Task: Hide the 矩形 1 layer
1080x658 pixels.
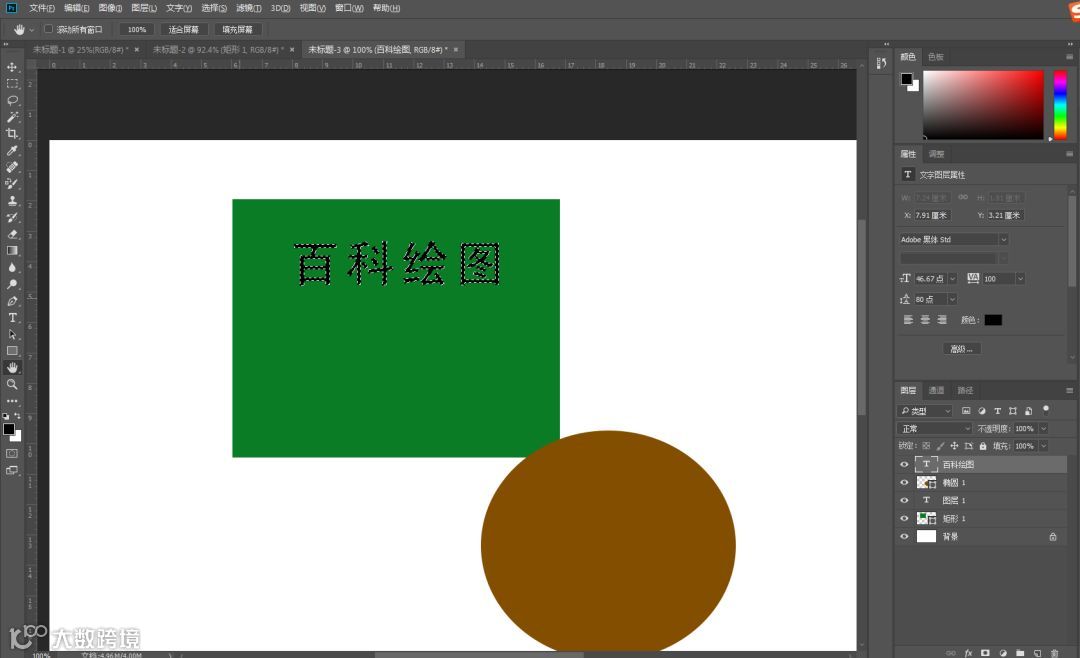Action: pos(904,518)
